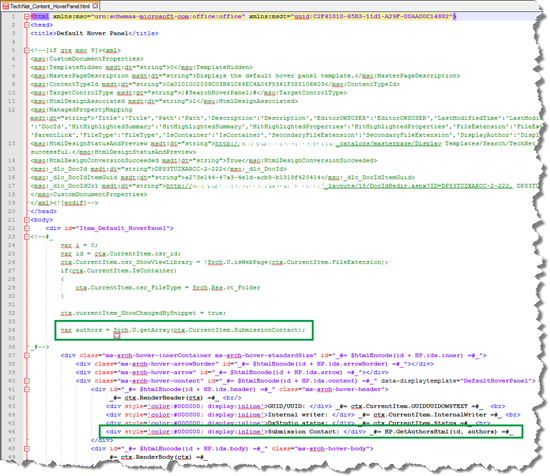This screenshot has height=476, width=550.
Task: Collapse the Item_Default_HoverPanel div fold
Action: [27, 228]
